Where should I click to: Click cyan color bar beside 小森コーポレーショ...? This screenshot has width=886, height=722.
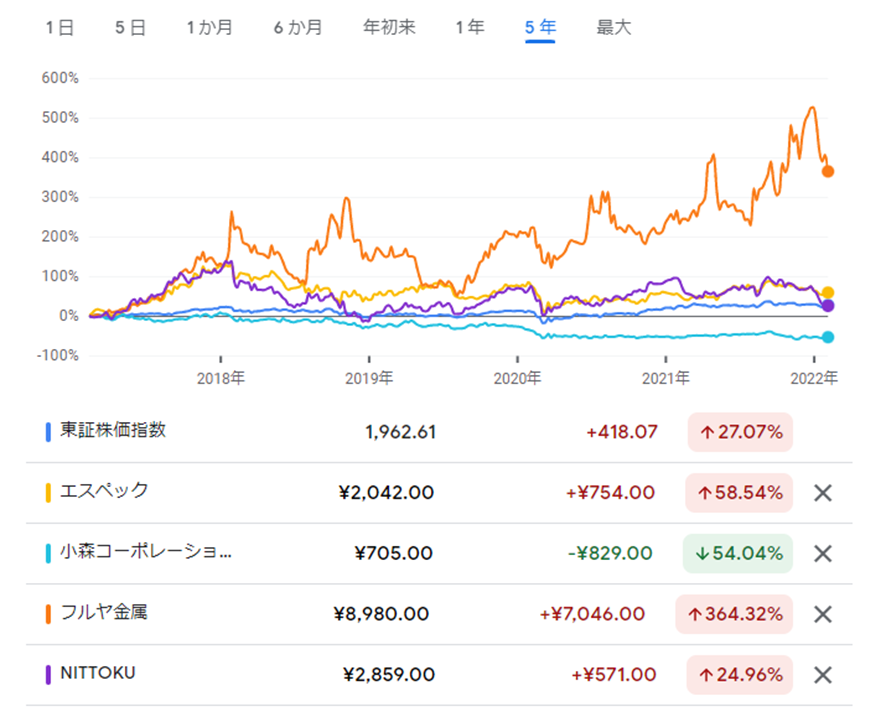coord(48,553)
